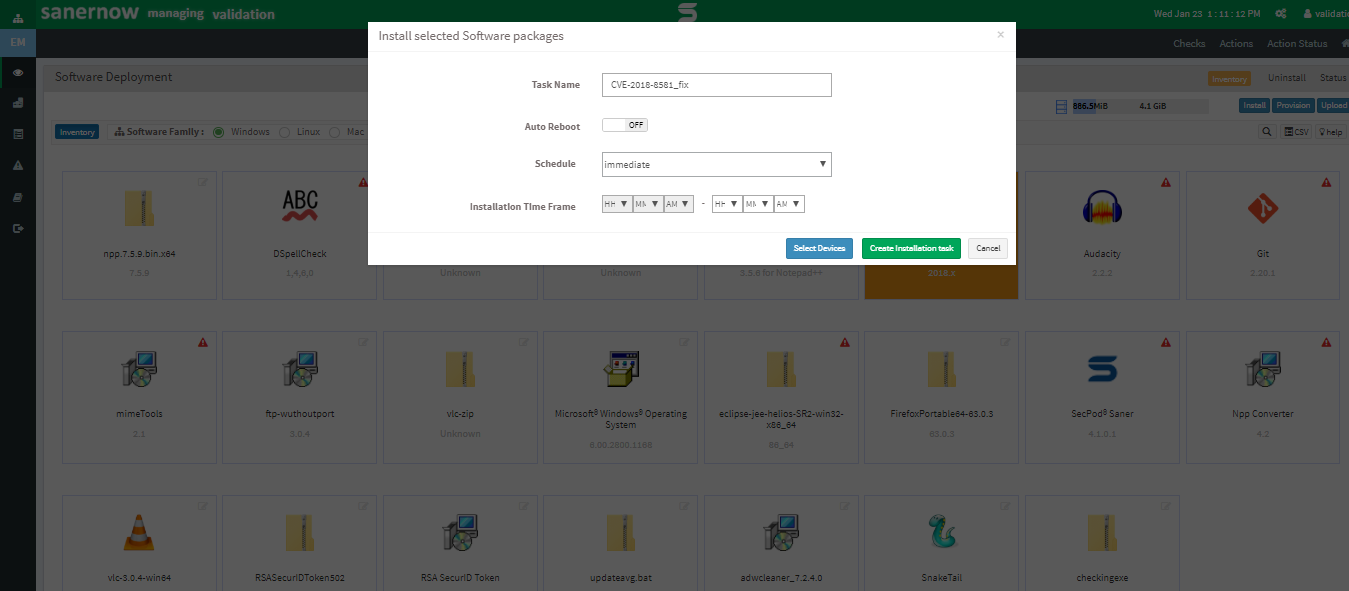1349x591 pixels.
Task: Select the SnakeTail package icon
Action: pyautogui.click(x=942, y=532)
